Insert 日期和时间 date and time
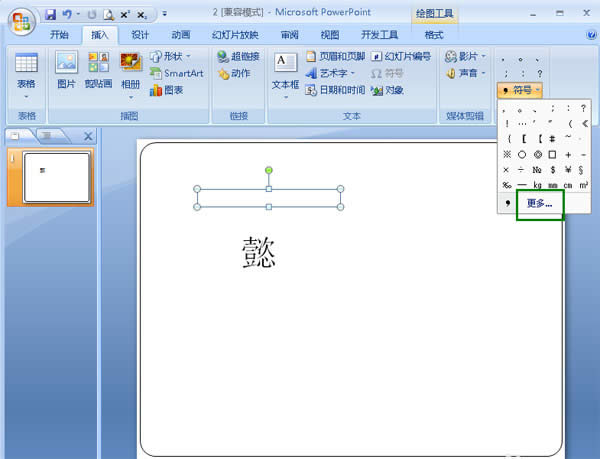The height and width of the screenshot is (459, 600). 335,90
